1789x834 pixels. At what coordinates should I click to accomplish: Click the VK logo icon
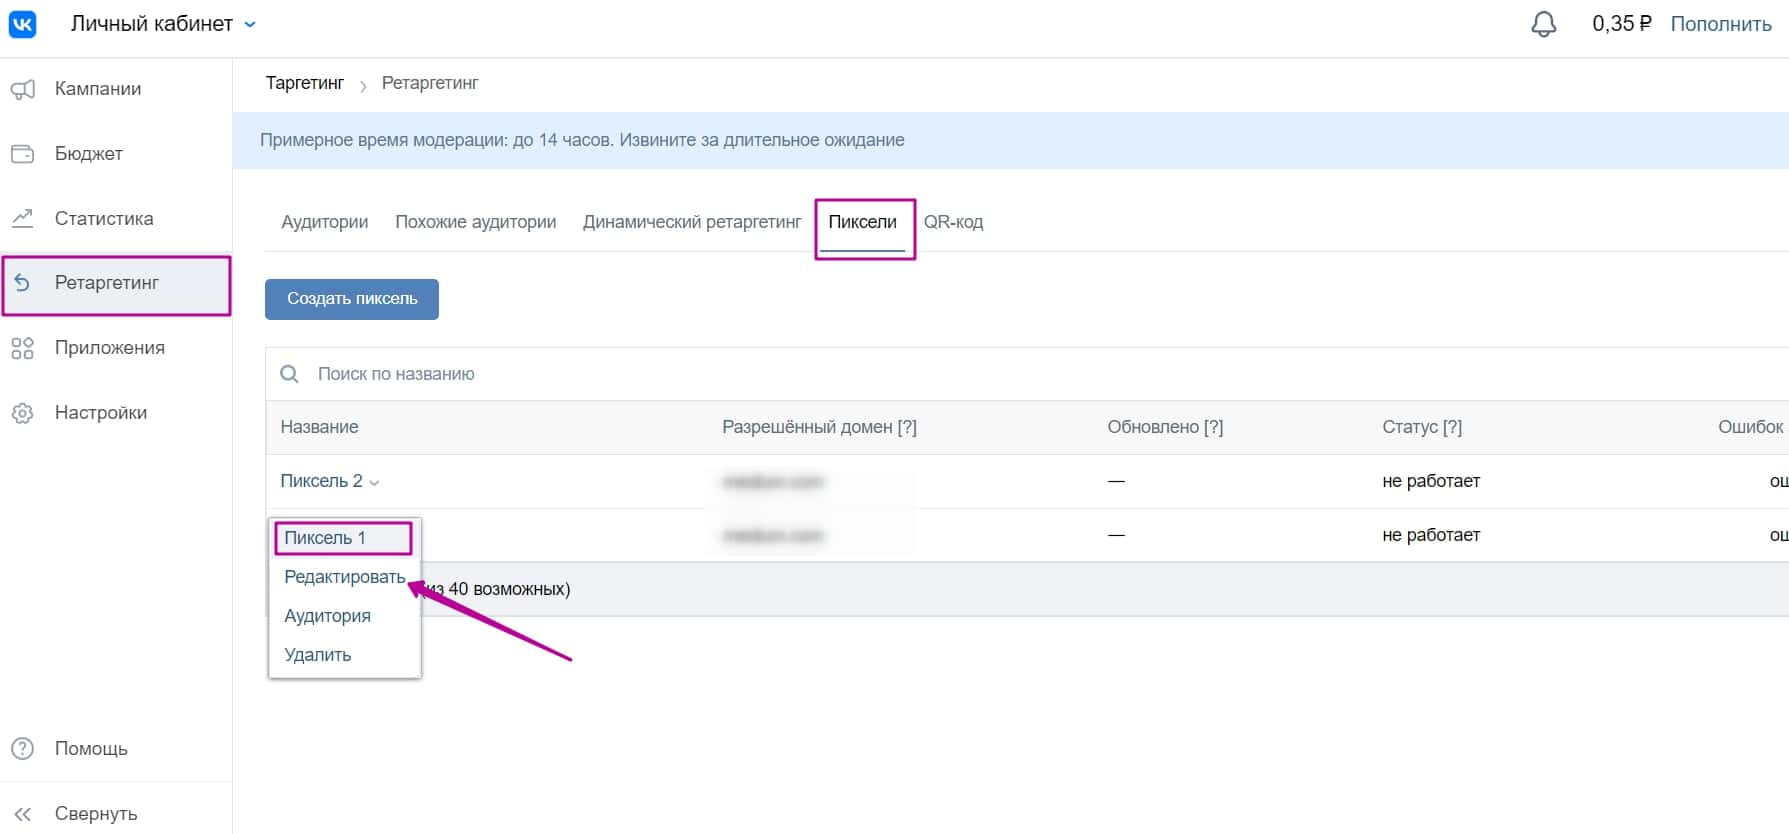coord(22,23)
